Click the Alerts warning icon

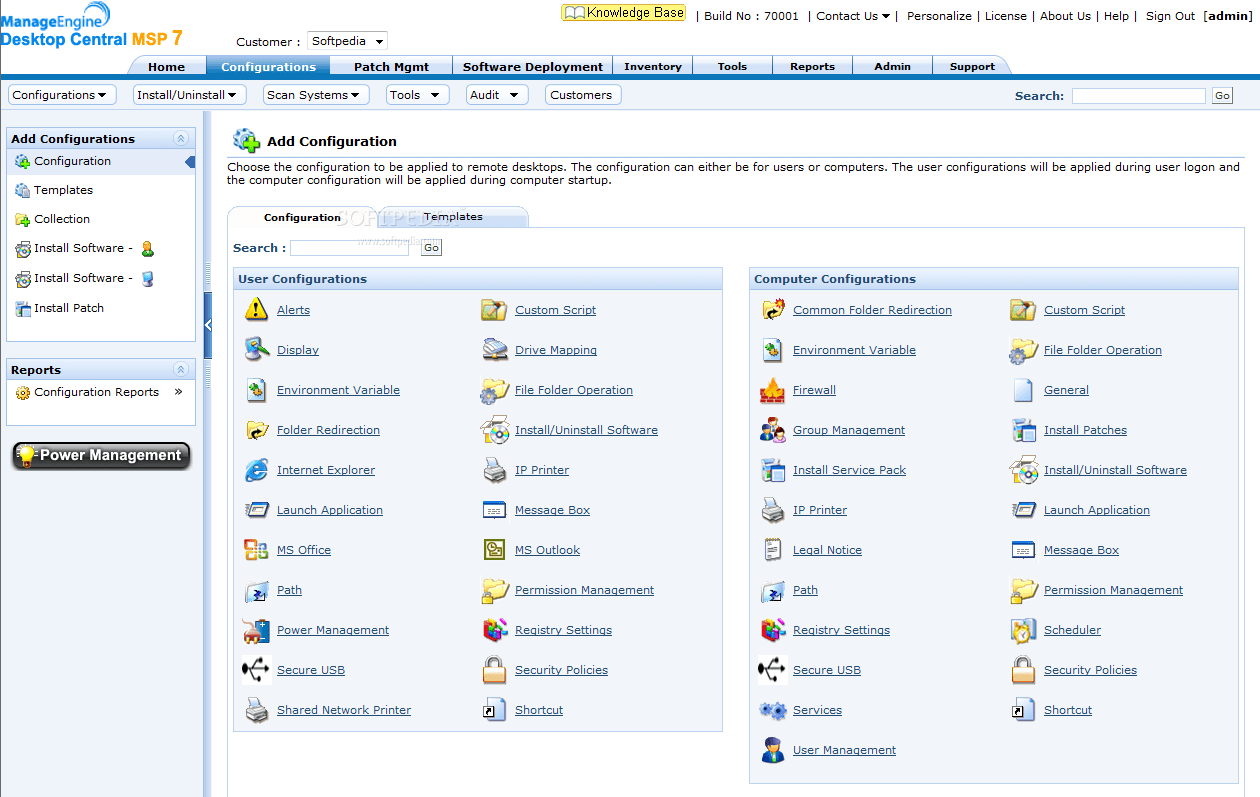pos(256,310)
